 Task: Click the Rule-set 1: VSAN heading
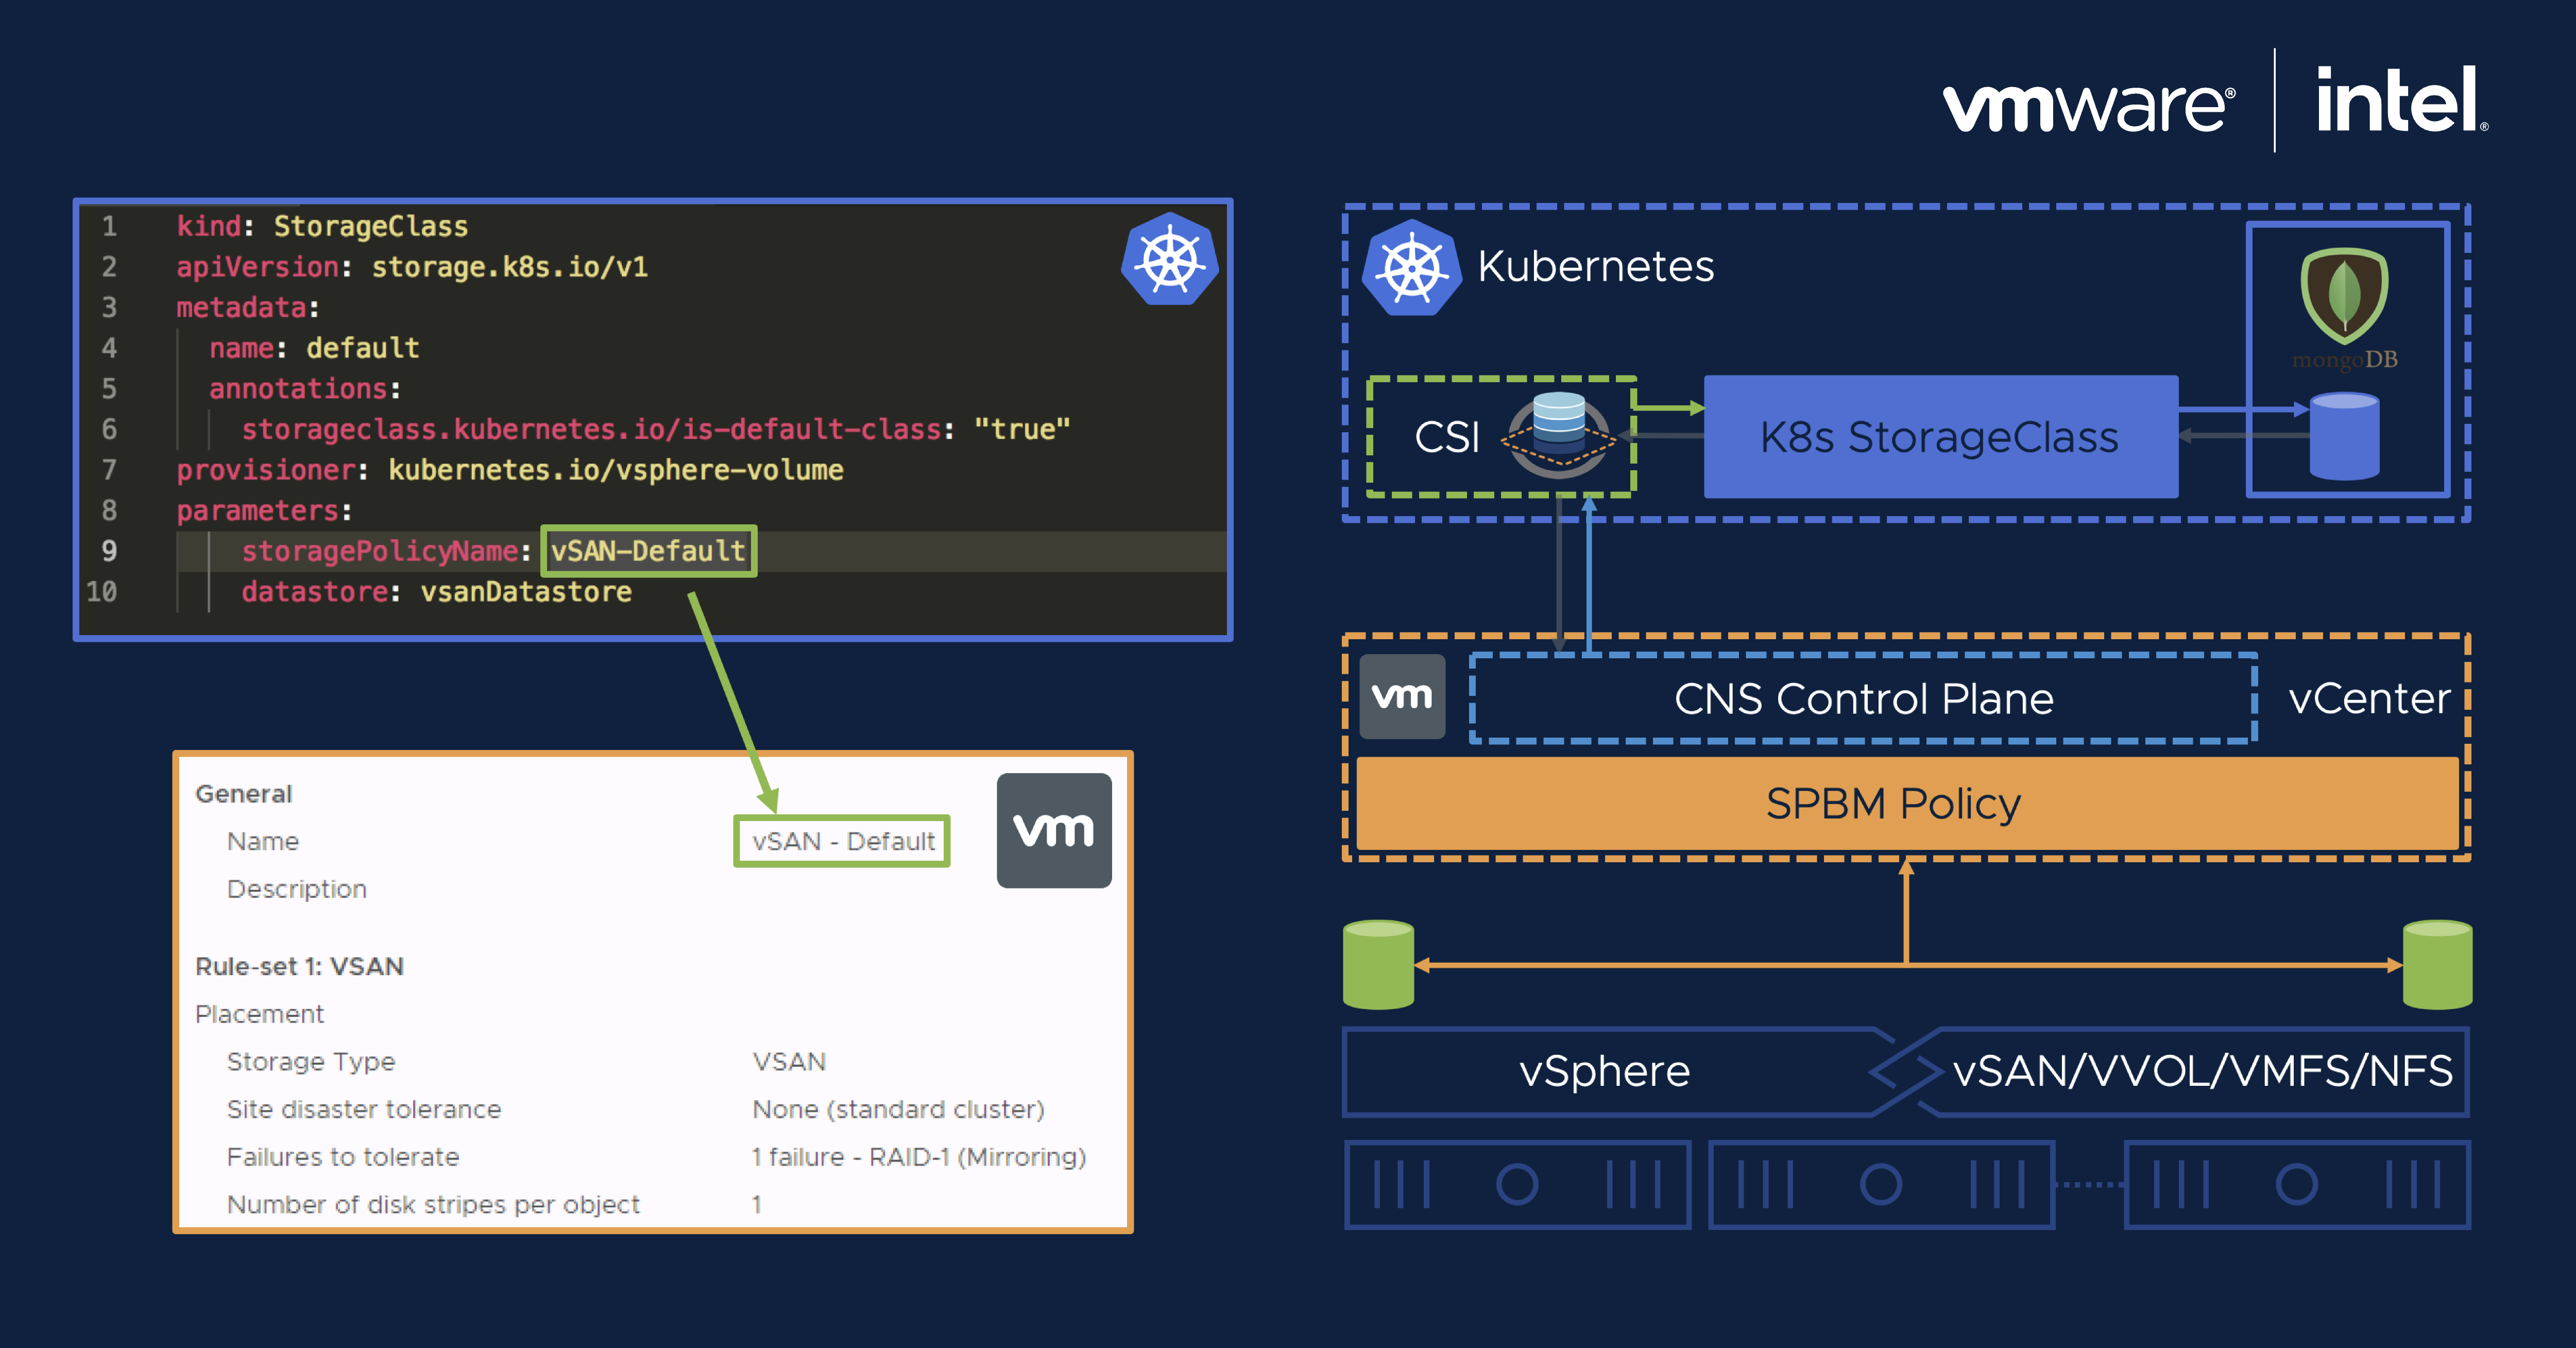[299, 966]
